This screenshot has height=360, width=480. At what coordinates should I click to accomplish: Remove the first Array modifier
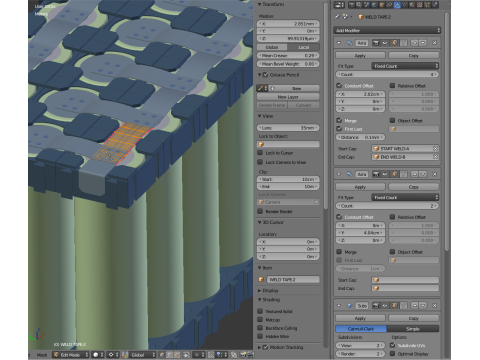click(434, 43)
